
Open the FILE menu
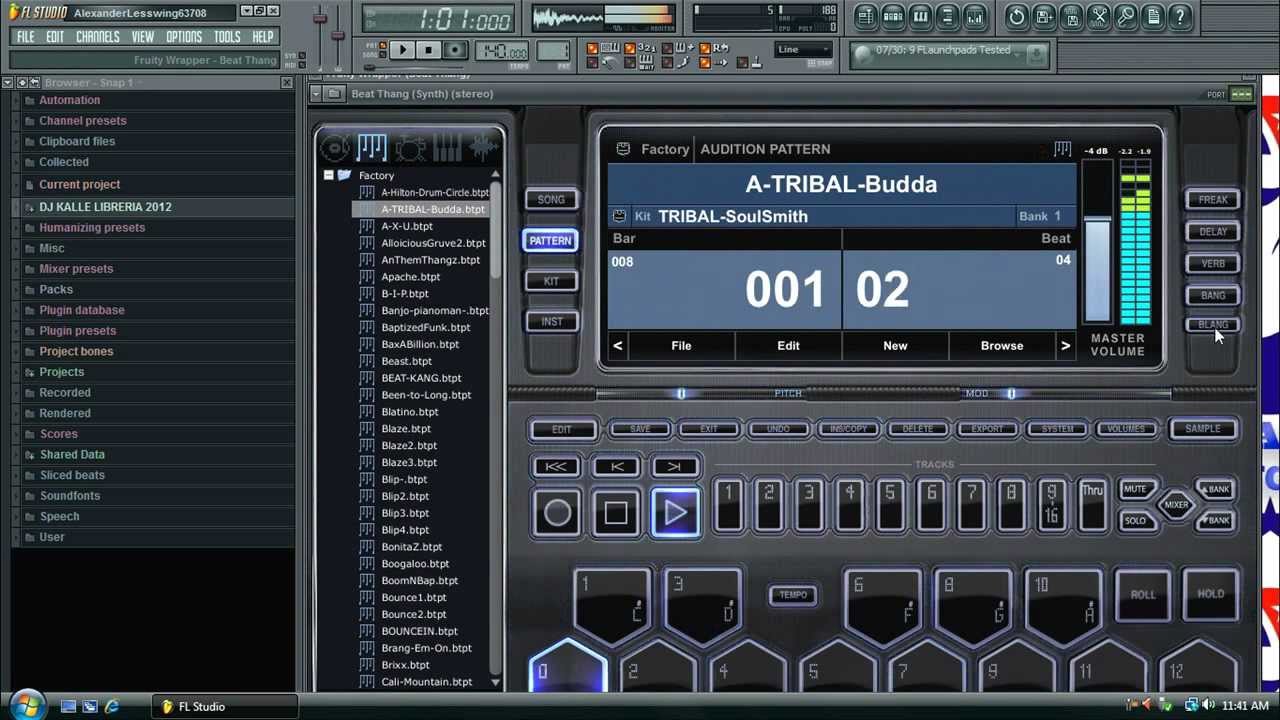[26, 37]
